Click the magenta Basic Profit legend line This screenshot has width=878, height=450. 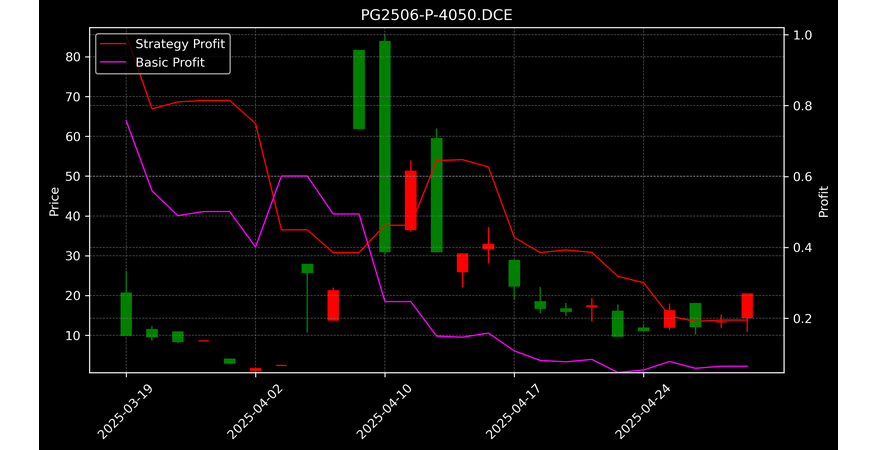point(114,63)
